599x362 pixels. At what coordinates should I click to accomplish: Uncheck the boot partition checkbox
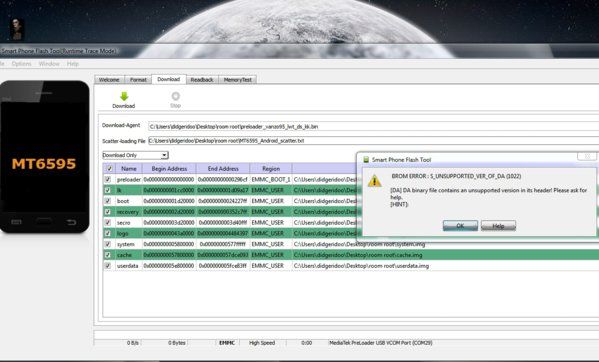point(108,200)
